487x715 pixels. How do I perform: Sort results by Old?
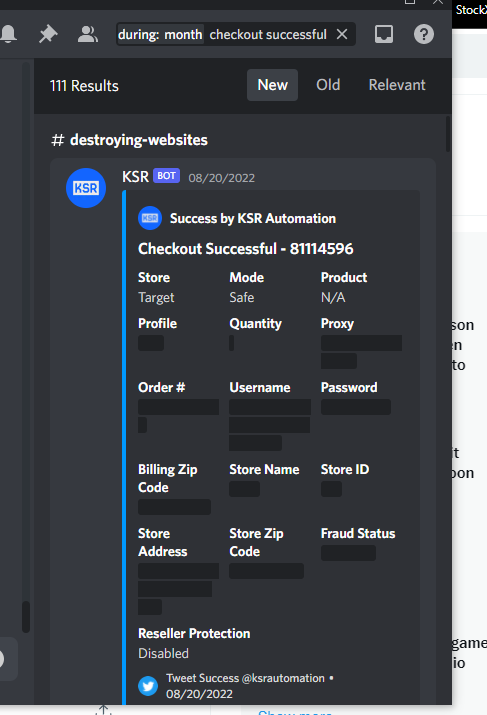click(x=328, y=85)
